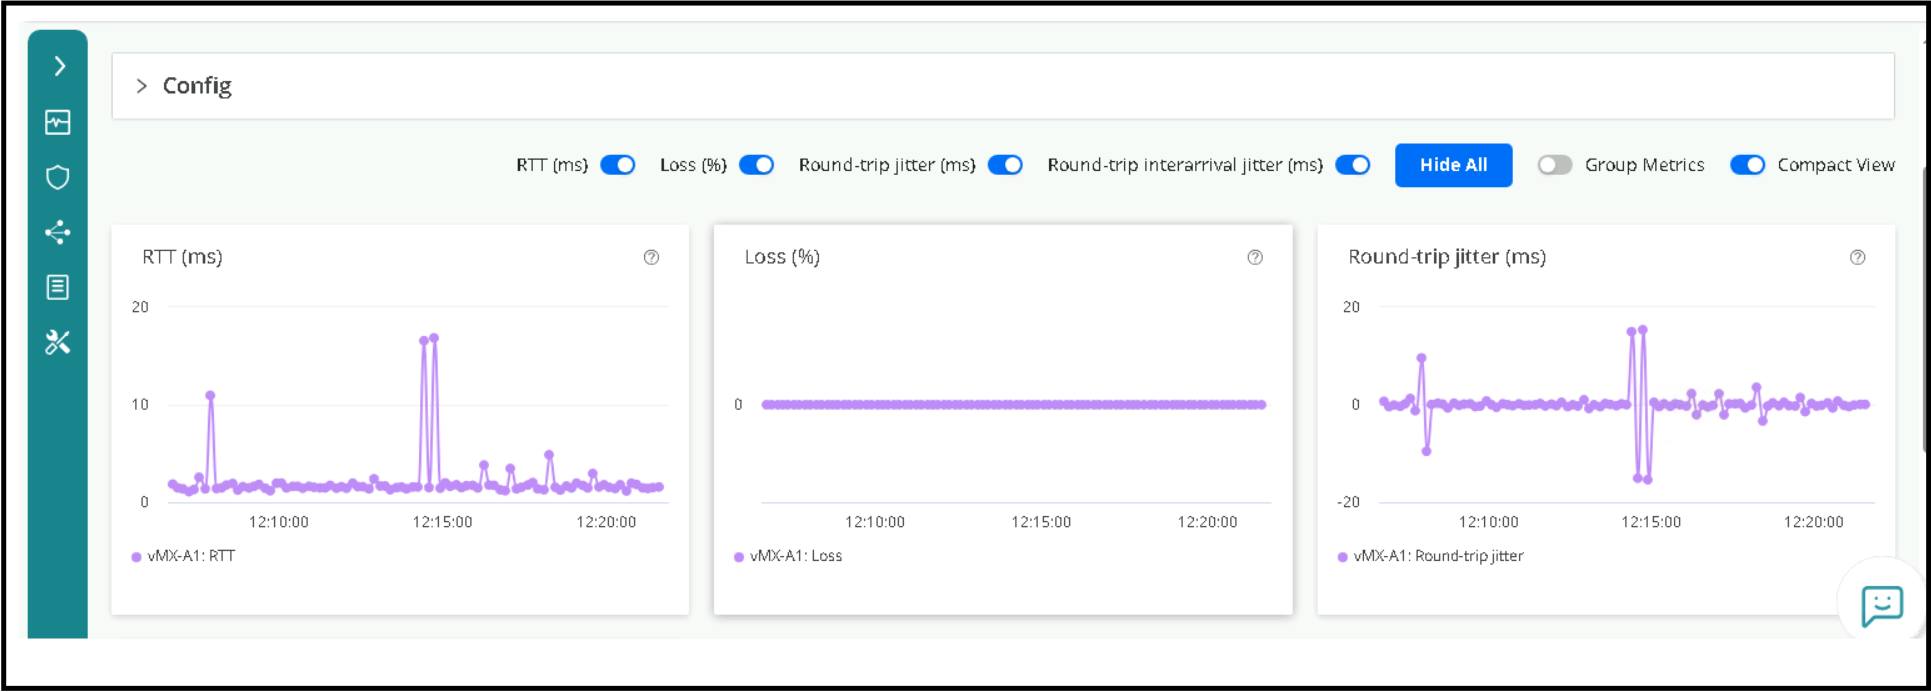The image size is (1931, 692).
Task: Open the security shield icon in sidebar
Action: point(58,177)
